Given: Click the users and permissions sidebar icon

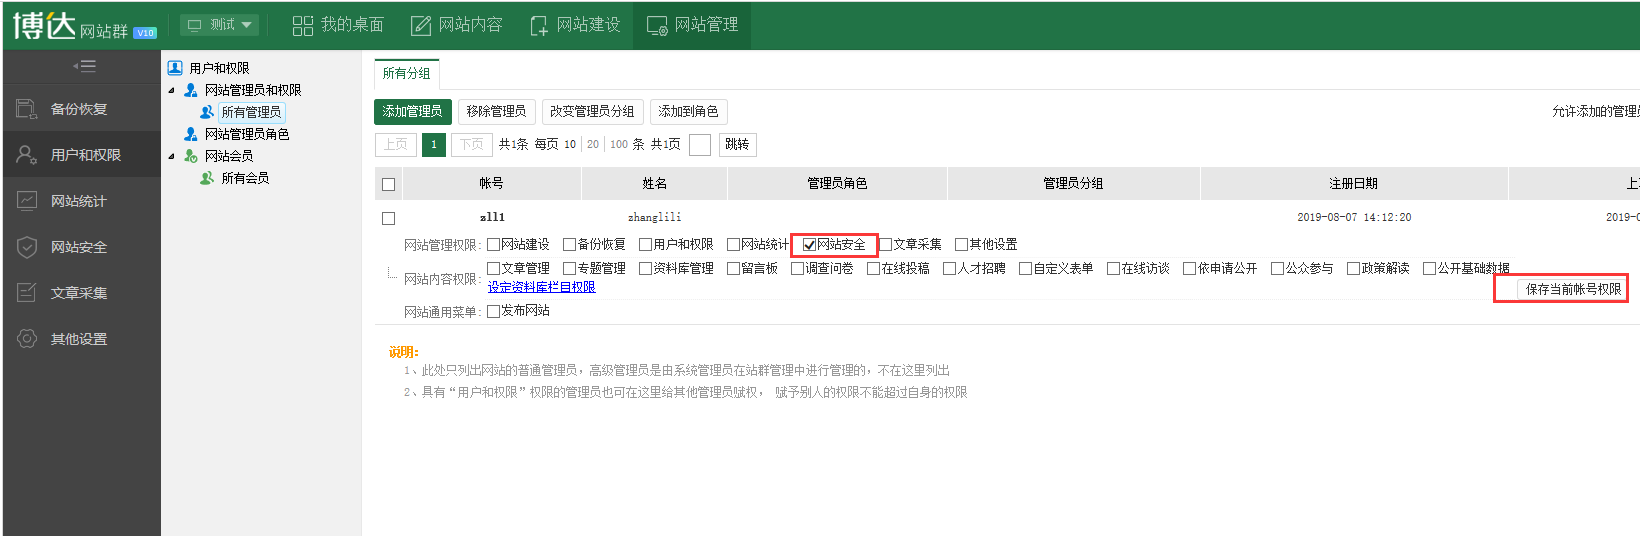Looking at the screenshot, I should (x=27, y=155).
